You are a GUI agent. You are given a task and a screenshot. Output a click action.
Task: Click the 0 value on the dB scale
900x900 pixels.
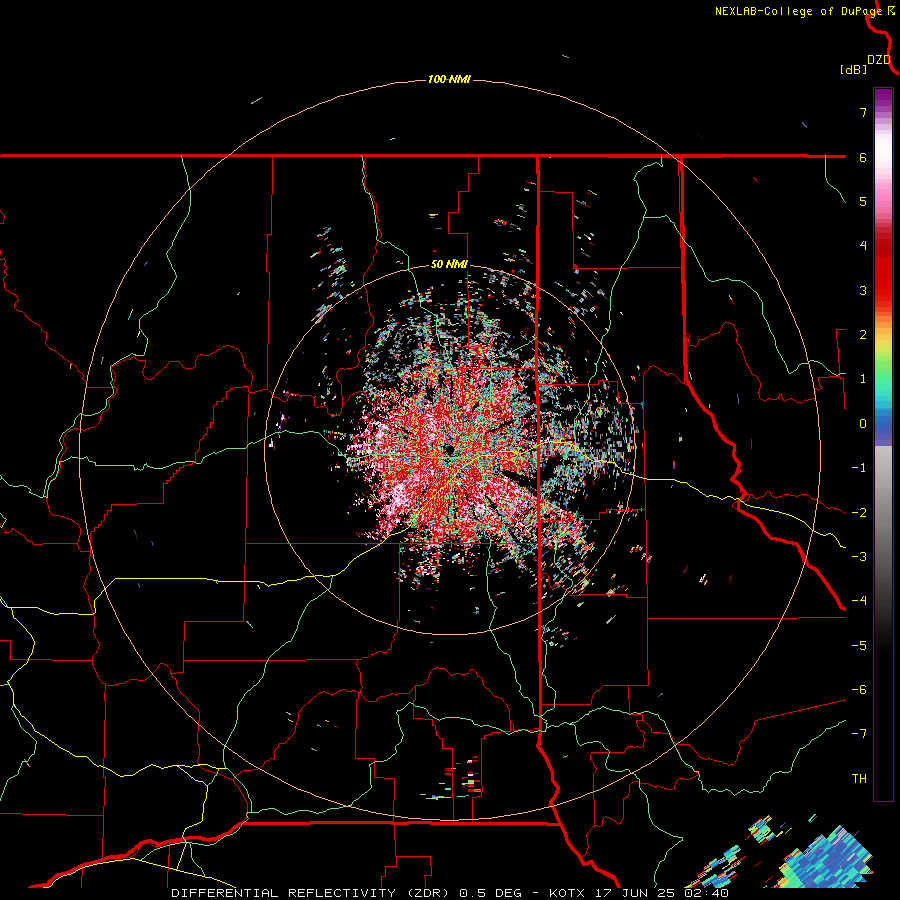[863, 423]
